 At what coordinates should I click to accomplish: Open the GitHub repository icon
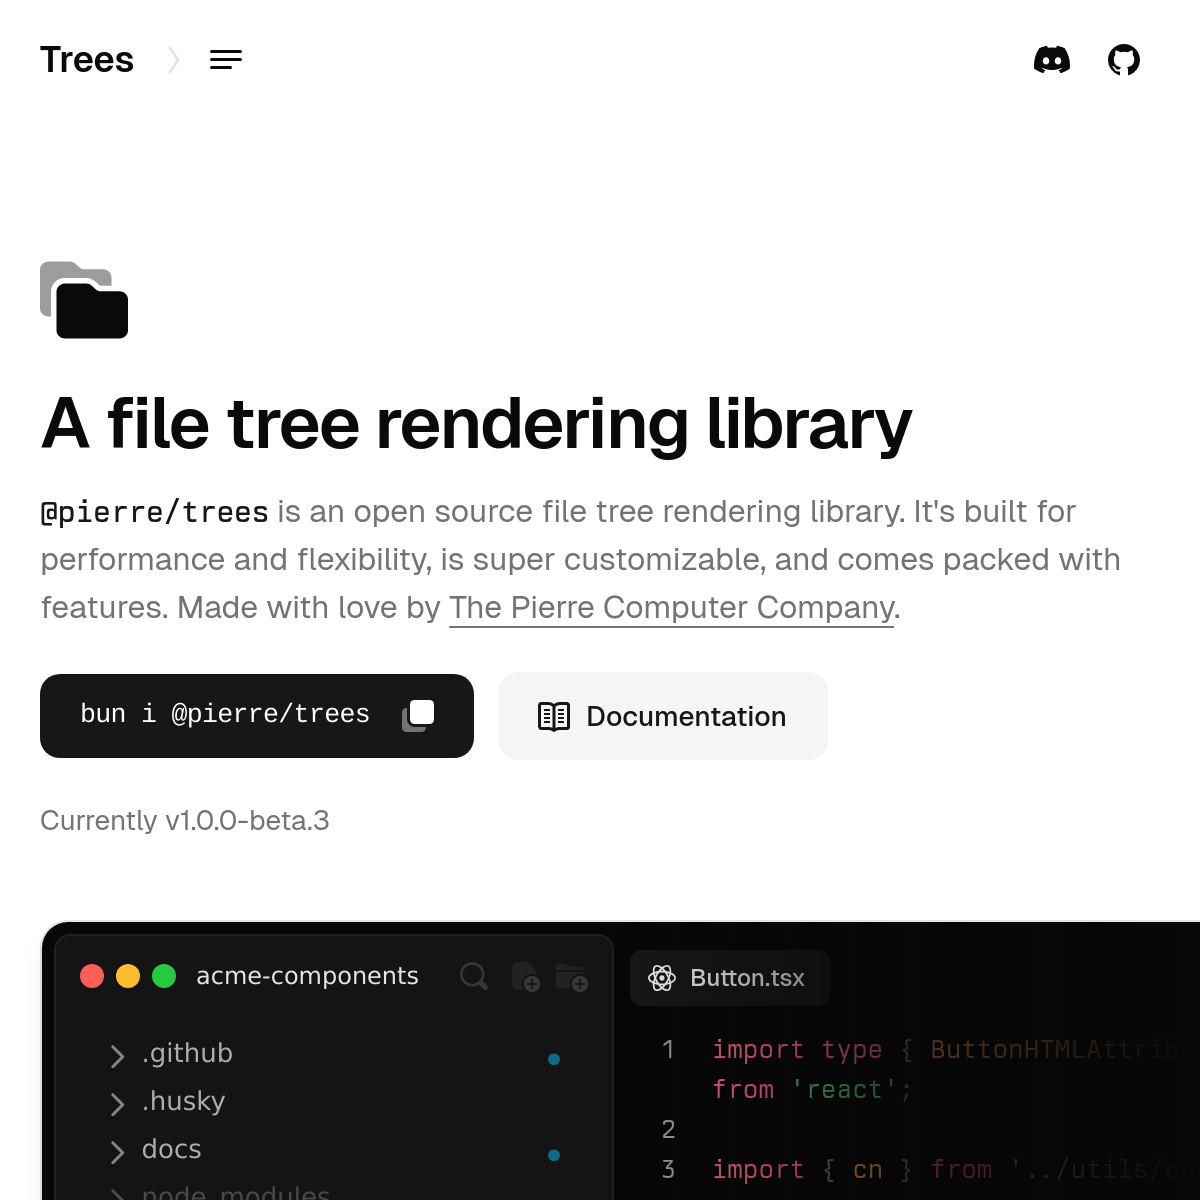(x=1124, y=60)
